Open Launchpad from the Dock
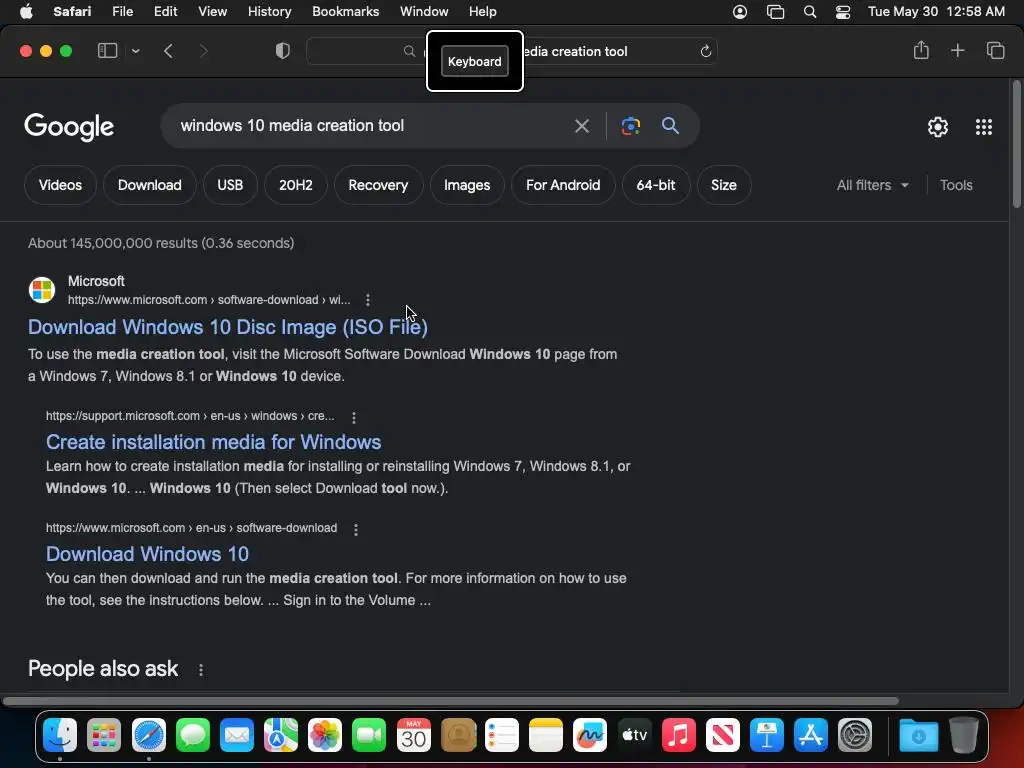Viewport: 1024px width, 768px height. [x=104, y=735]
